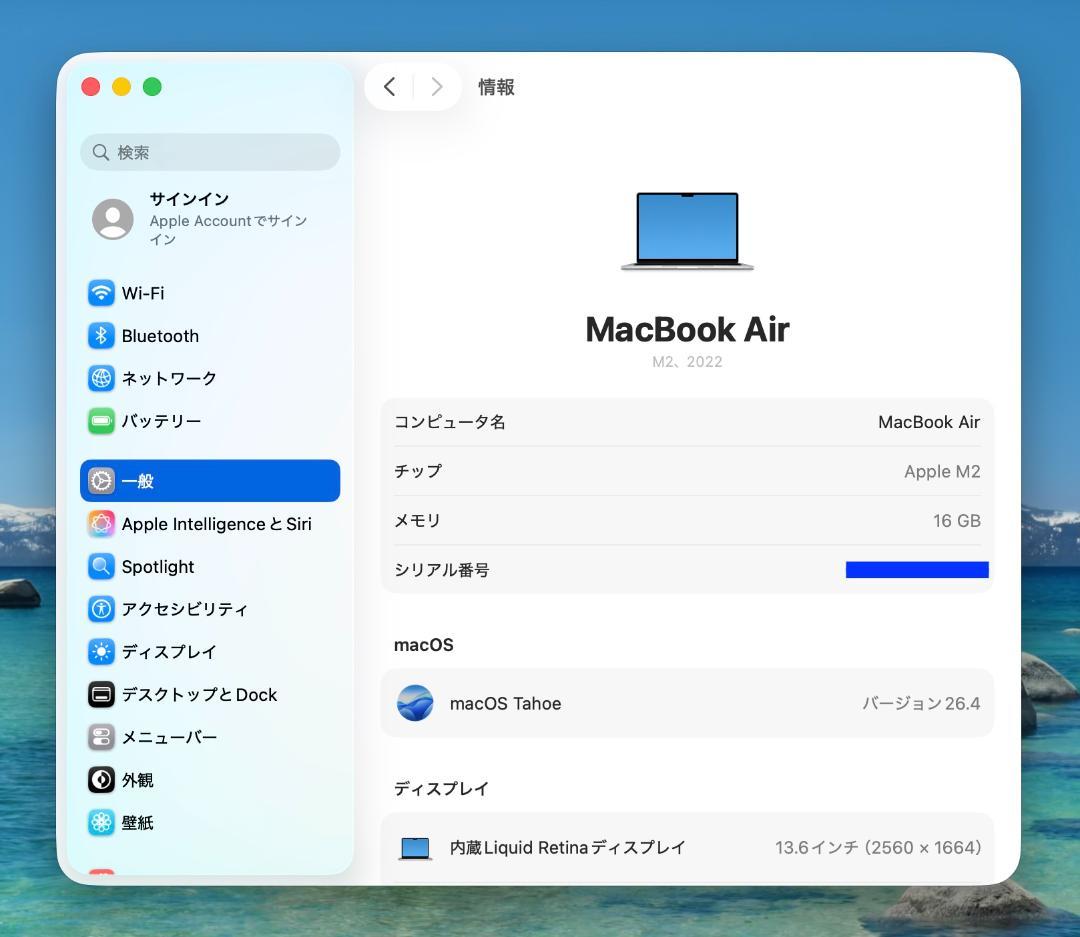
Task: Open the macOS Tahoe version row
Action: click(x=687, y=703)
